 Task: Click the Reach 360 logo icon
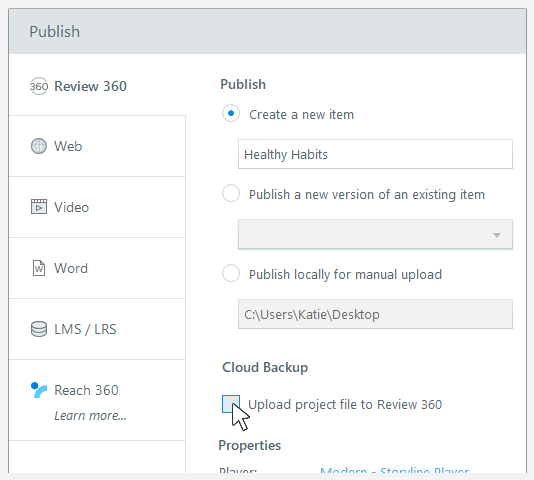click(x=38, y=390)
